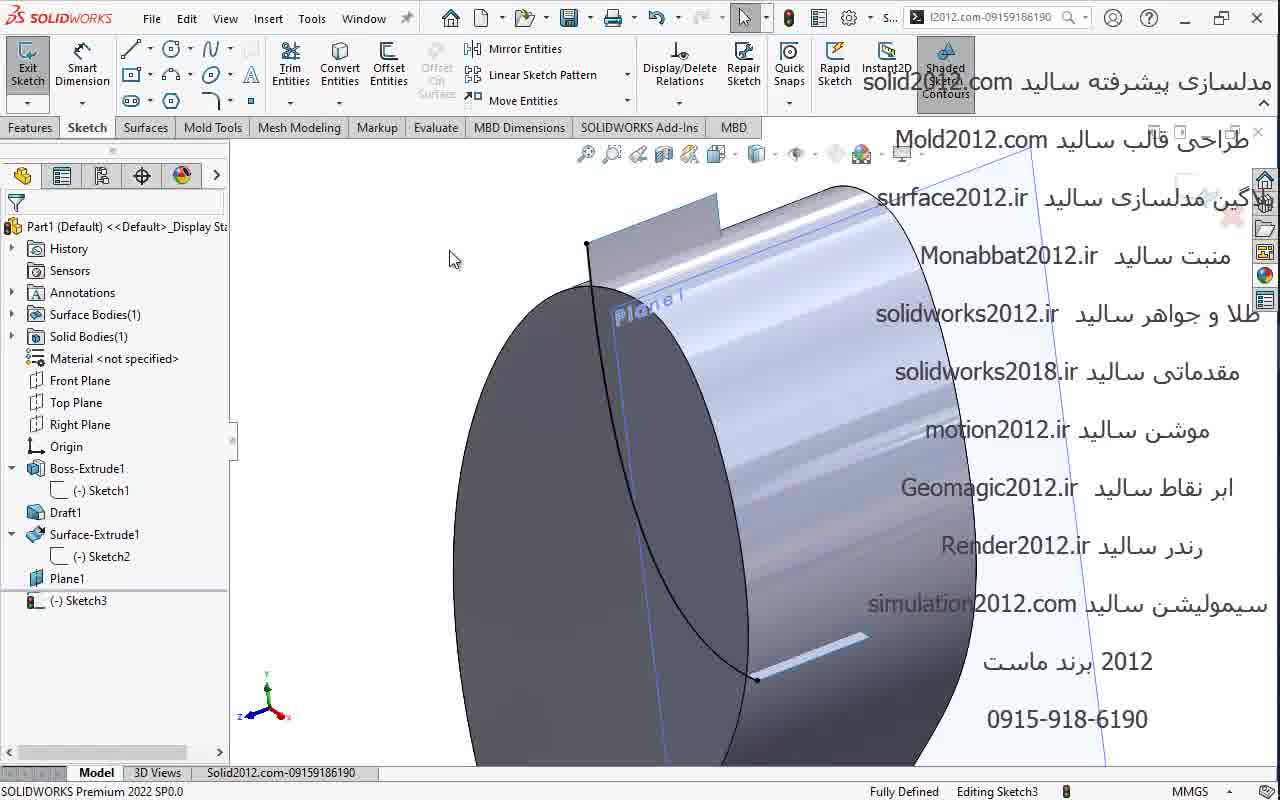
Task: Click the New document icon
Action: point(482,18)
